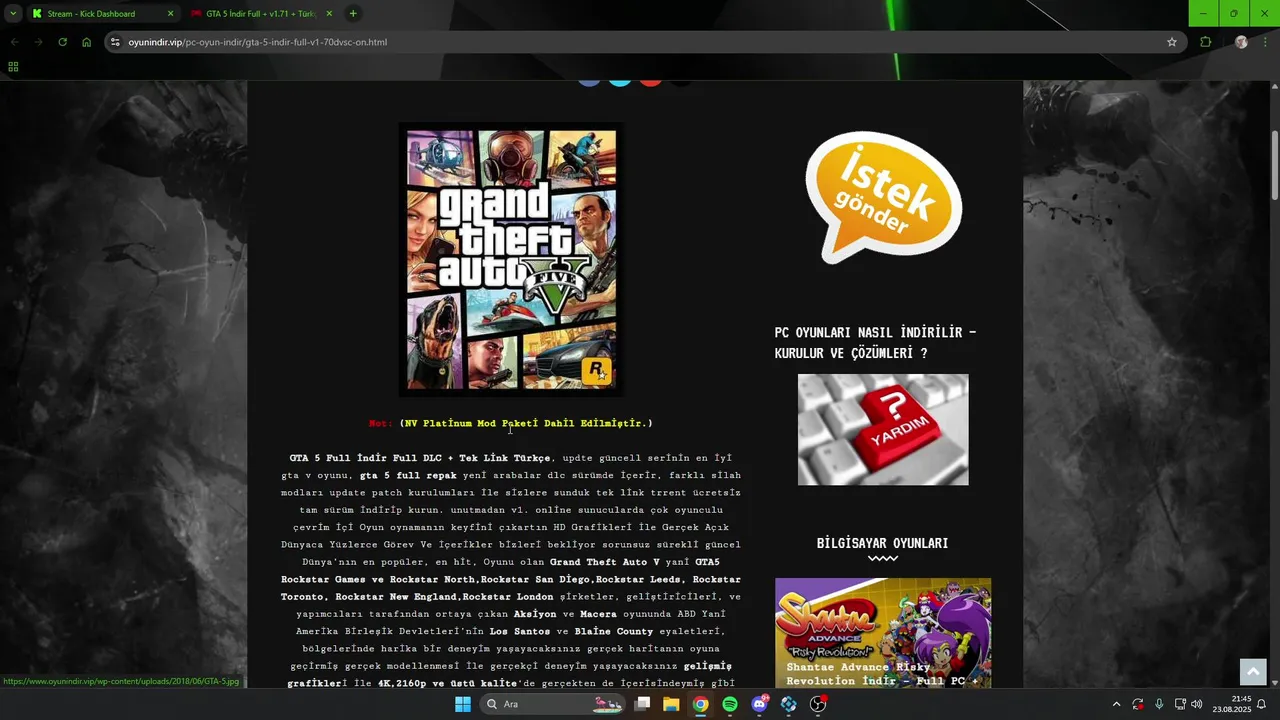Reload the current page
Viewport: 1280px width, 720px height.
[x=62, y=42]
